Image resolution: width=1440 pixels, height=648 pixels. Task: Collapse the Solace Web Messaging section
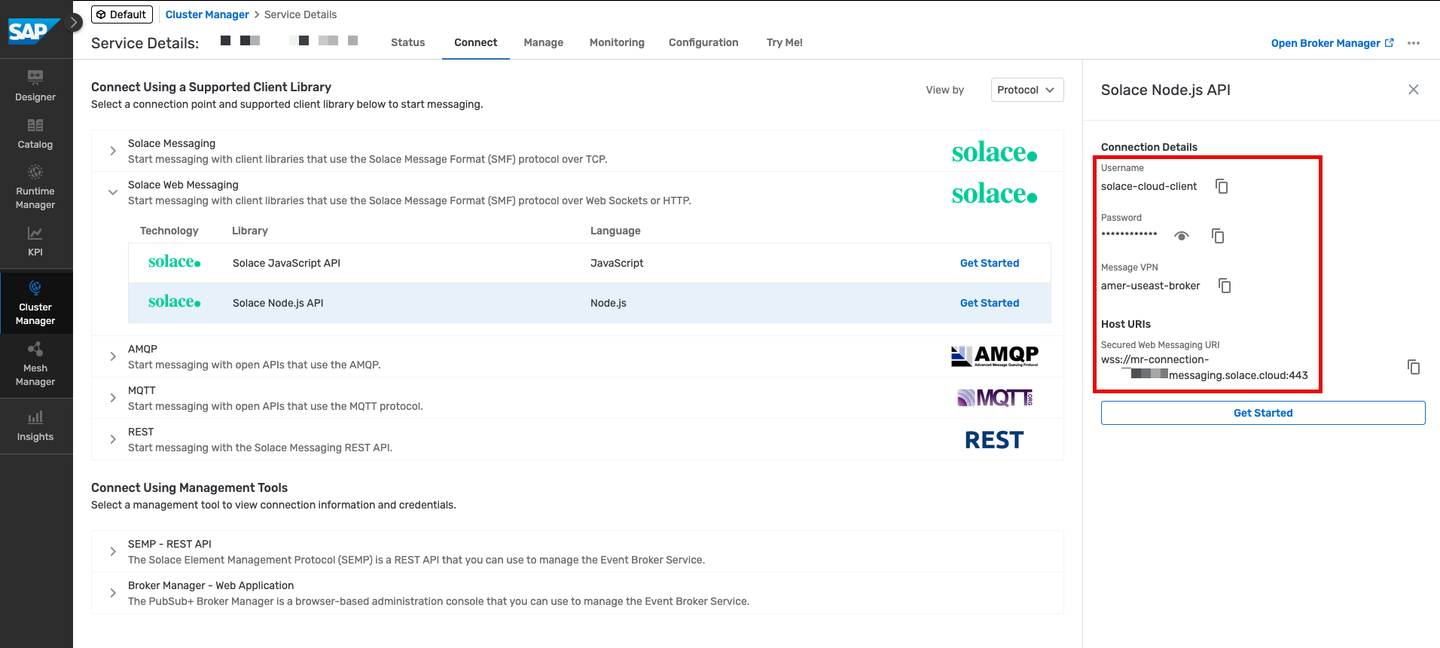point(113,192)
